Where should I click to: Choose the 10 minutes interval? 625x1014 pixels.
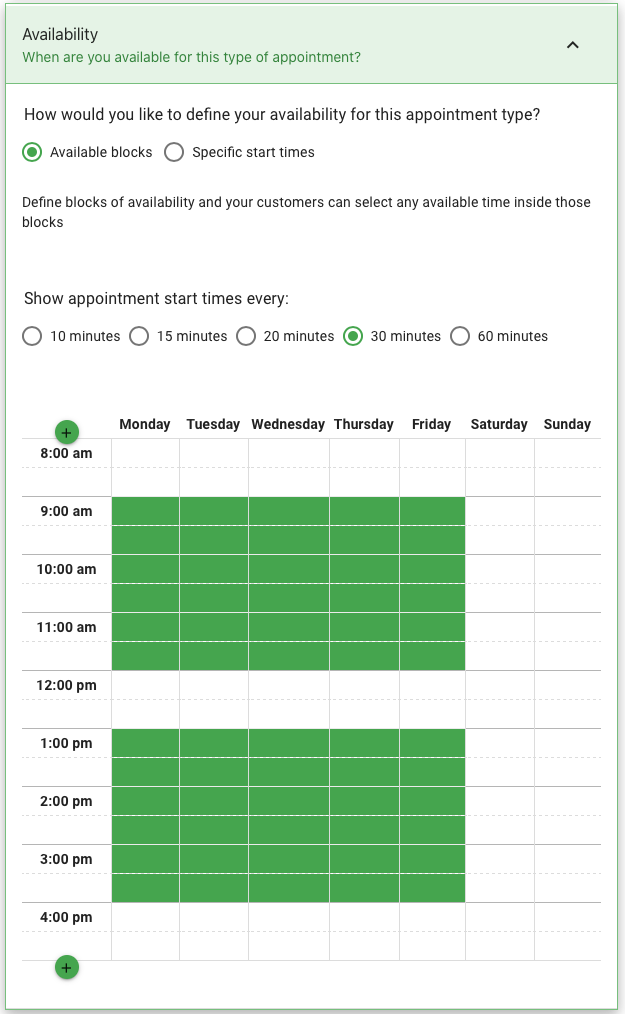32,336
